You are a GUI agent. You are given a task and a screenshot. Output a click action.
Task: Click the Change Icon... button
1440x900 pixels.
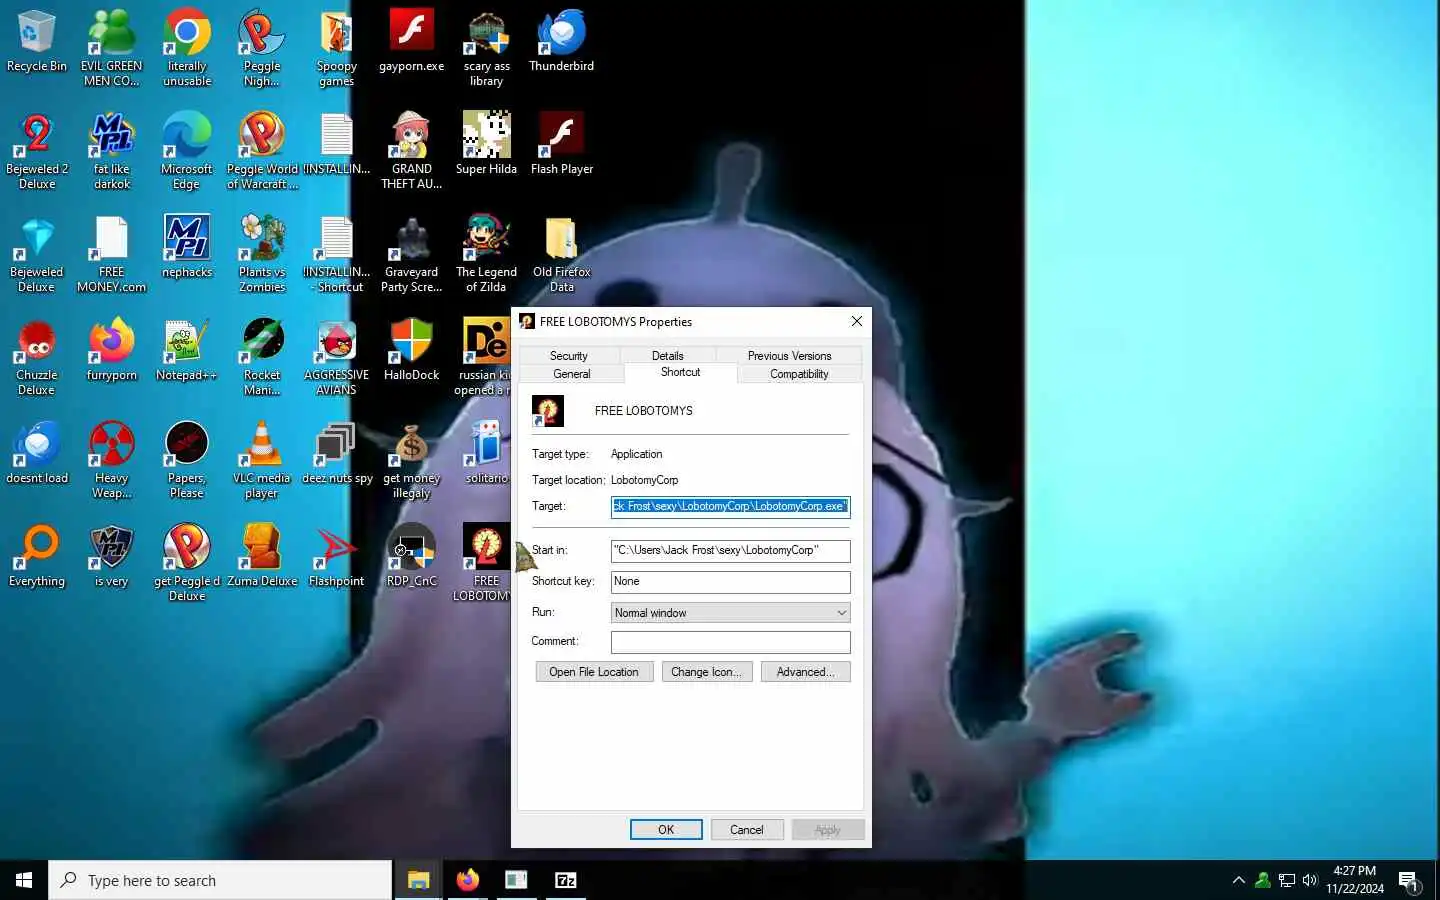[707, 672]
